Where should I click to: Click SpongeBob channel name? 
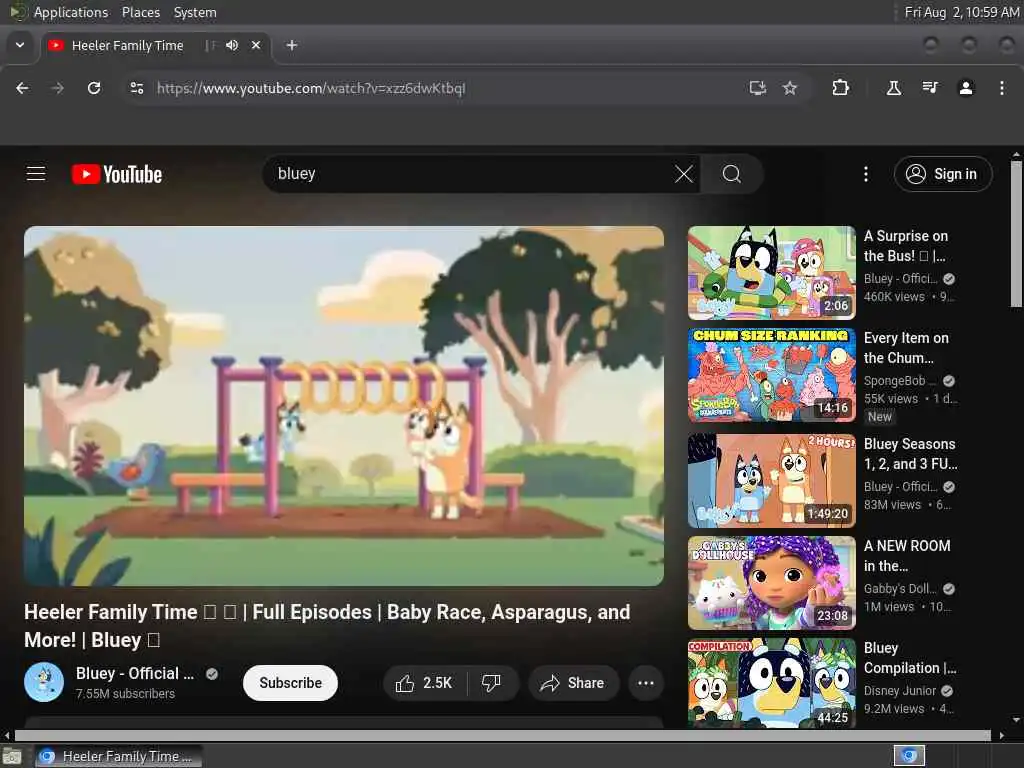(x=899, y=381)
